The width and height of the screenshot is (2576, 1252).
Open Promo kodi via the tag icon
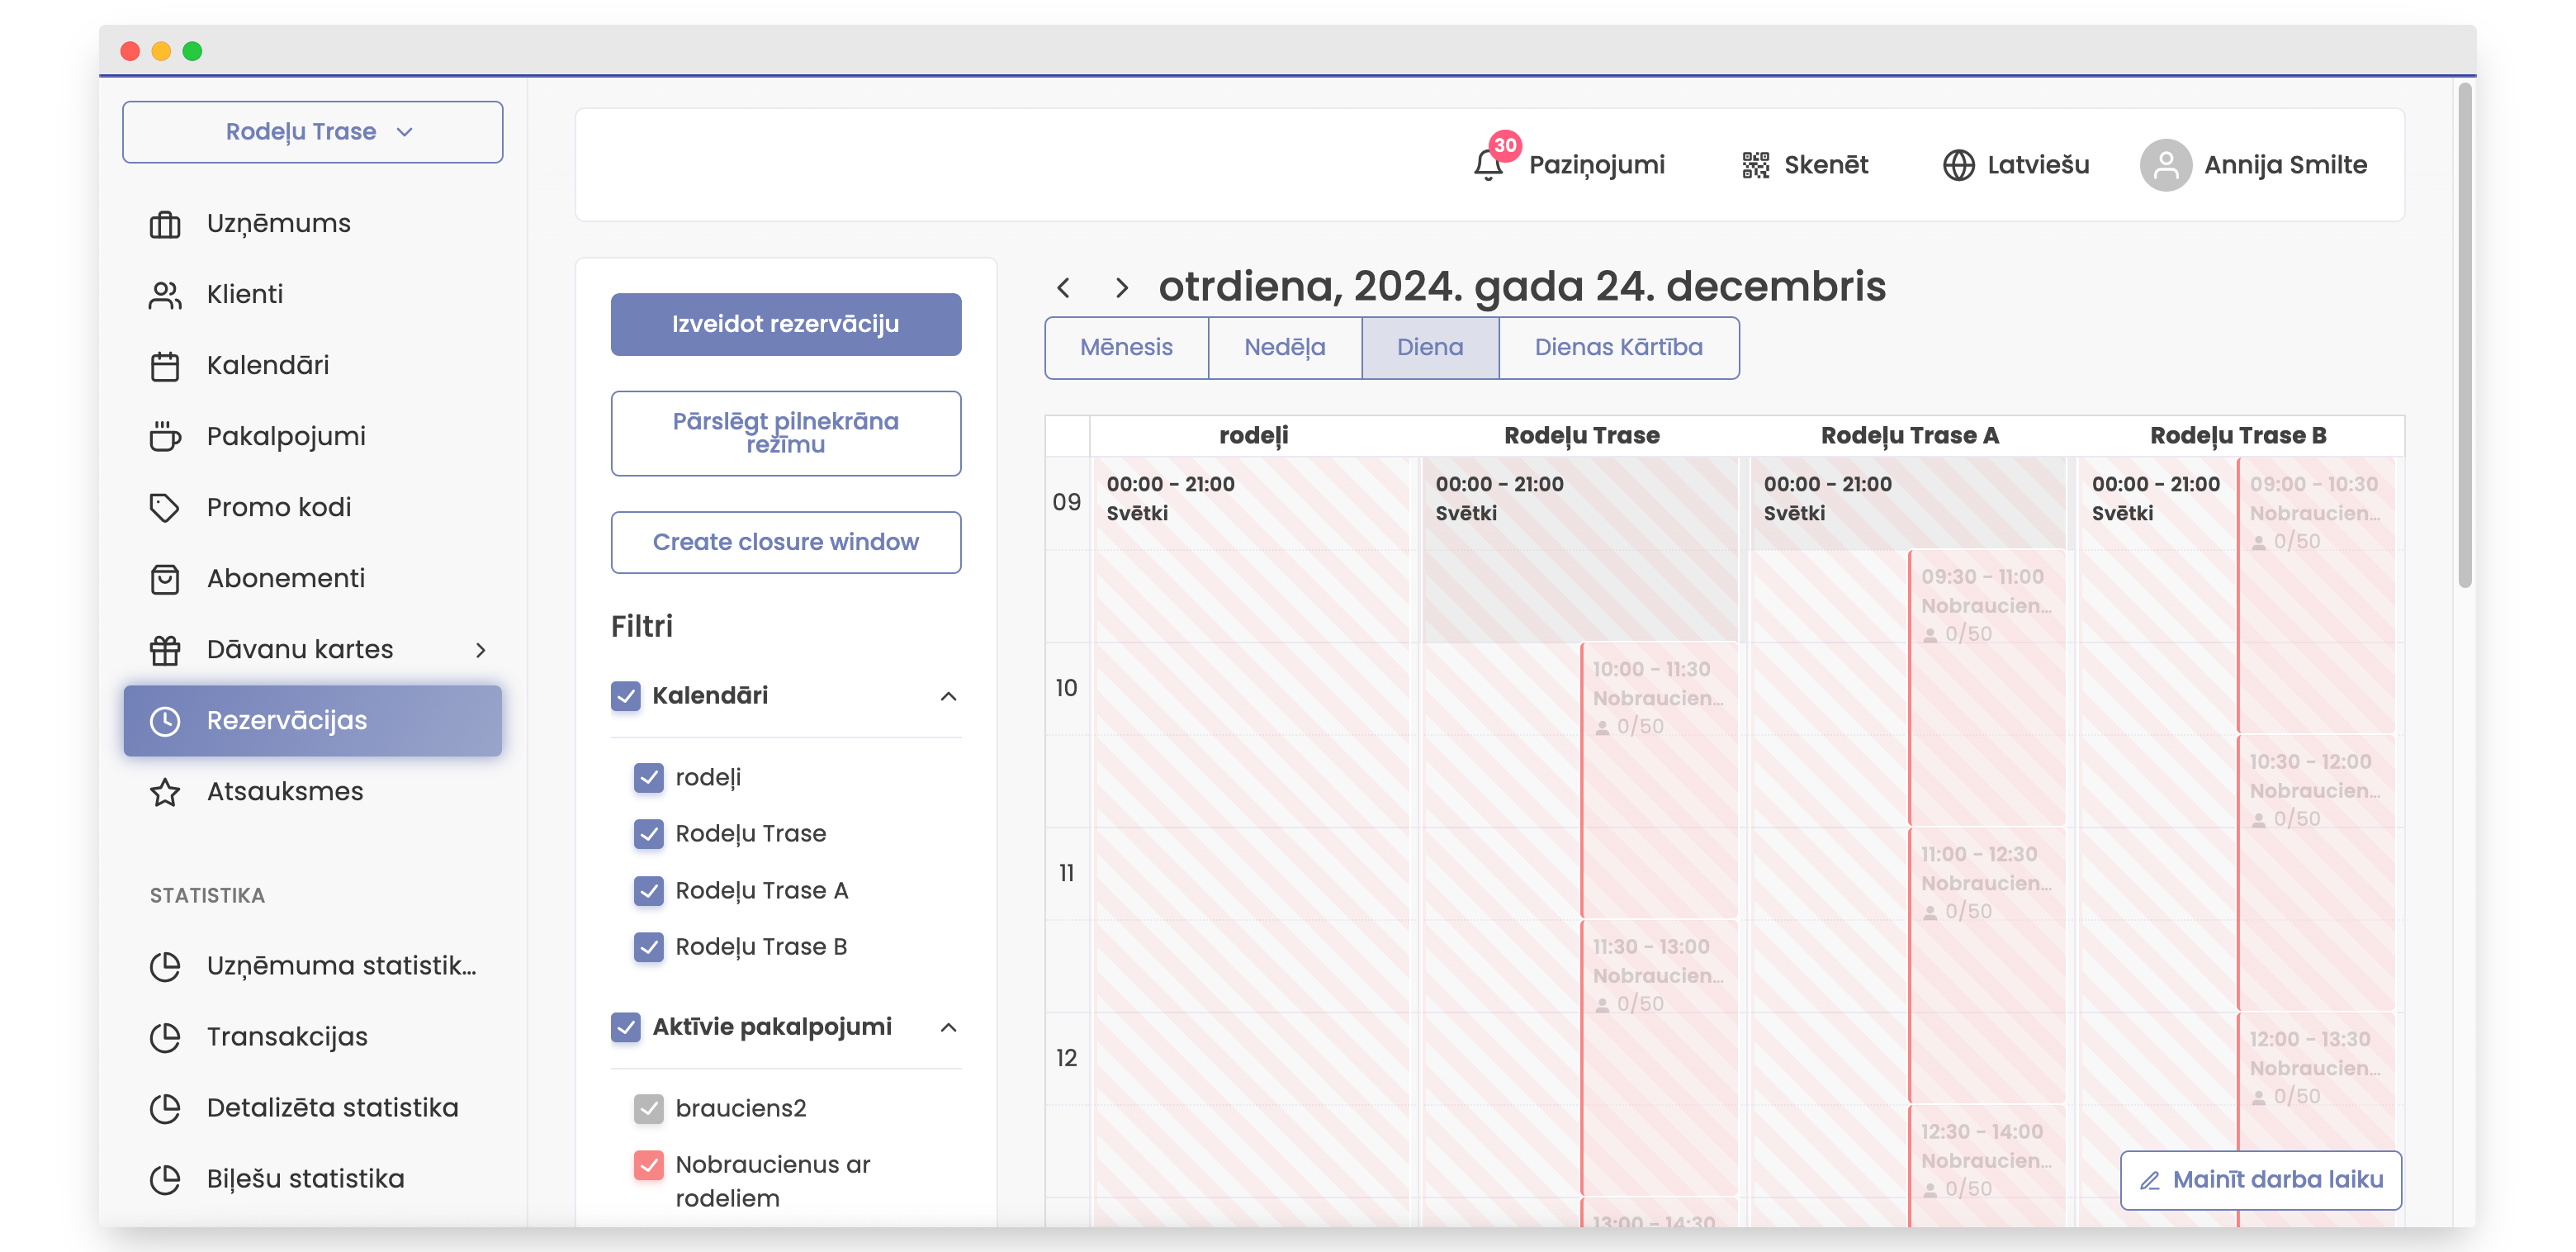click(165, 507)
